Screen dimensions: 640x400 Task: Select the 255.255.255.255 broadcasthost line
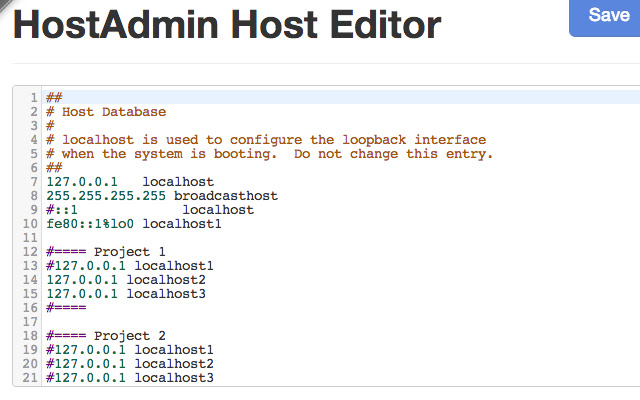point(162,196)
